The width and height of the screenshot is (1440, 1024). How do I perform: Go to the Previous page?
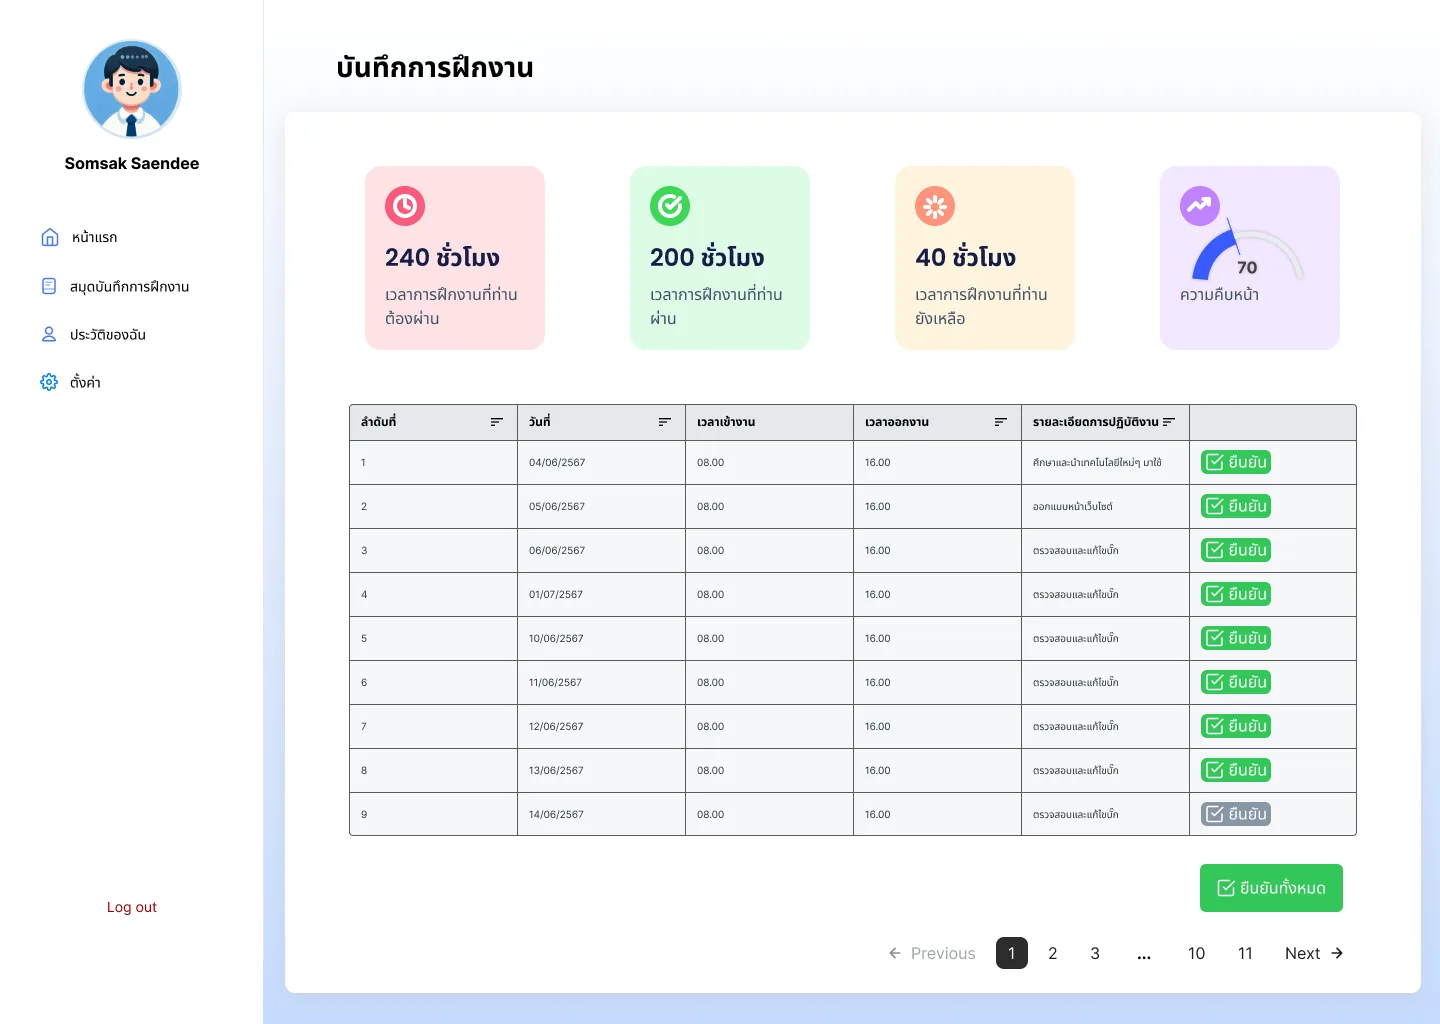click(932, 953)
